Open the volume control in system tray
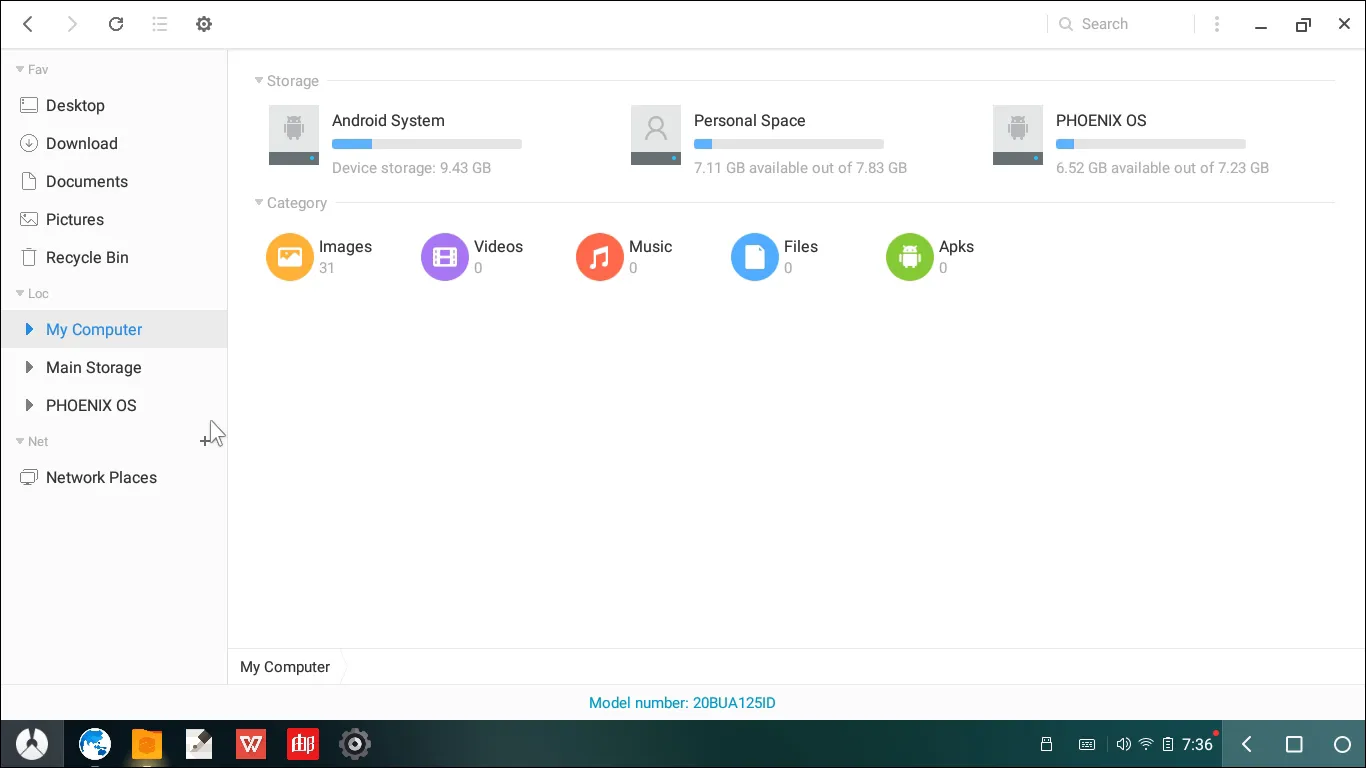This screenshot has height=768, width=1366. point(1123,744)
